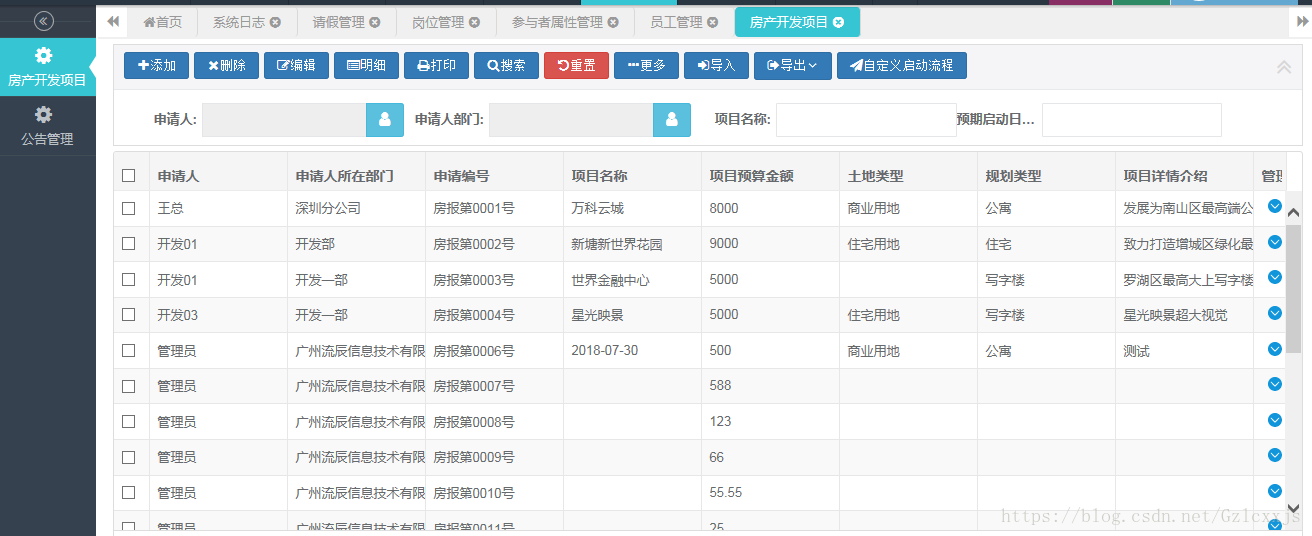Check the 开发03 row checkbox

pyautogui.click(x=128, y=314)
